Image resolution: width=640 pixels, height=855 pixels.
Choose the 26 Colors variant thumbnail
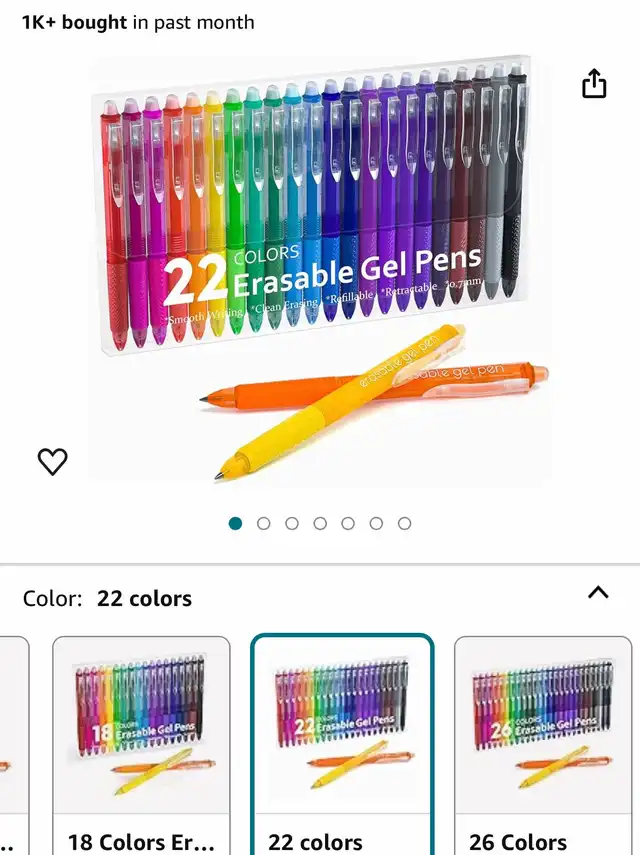click(543, 725)
